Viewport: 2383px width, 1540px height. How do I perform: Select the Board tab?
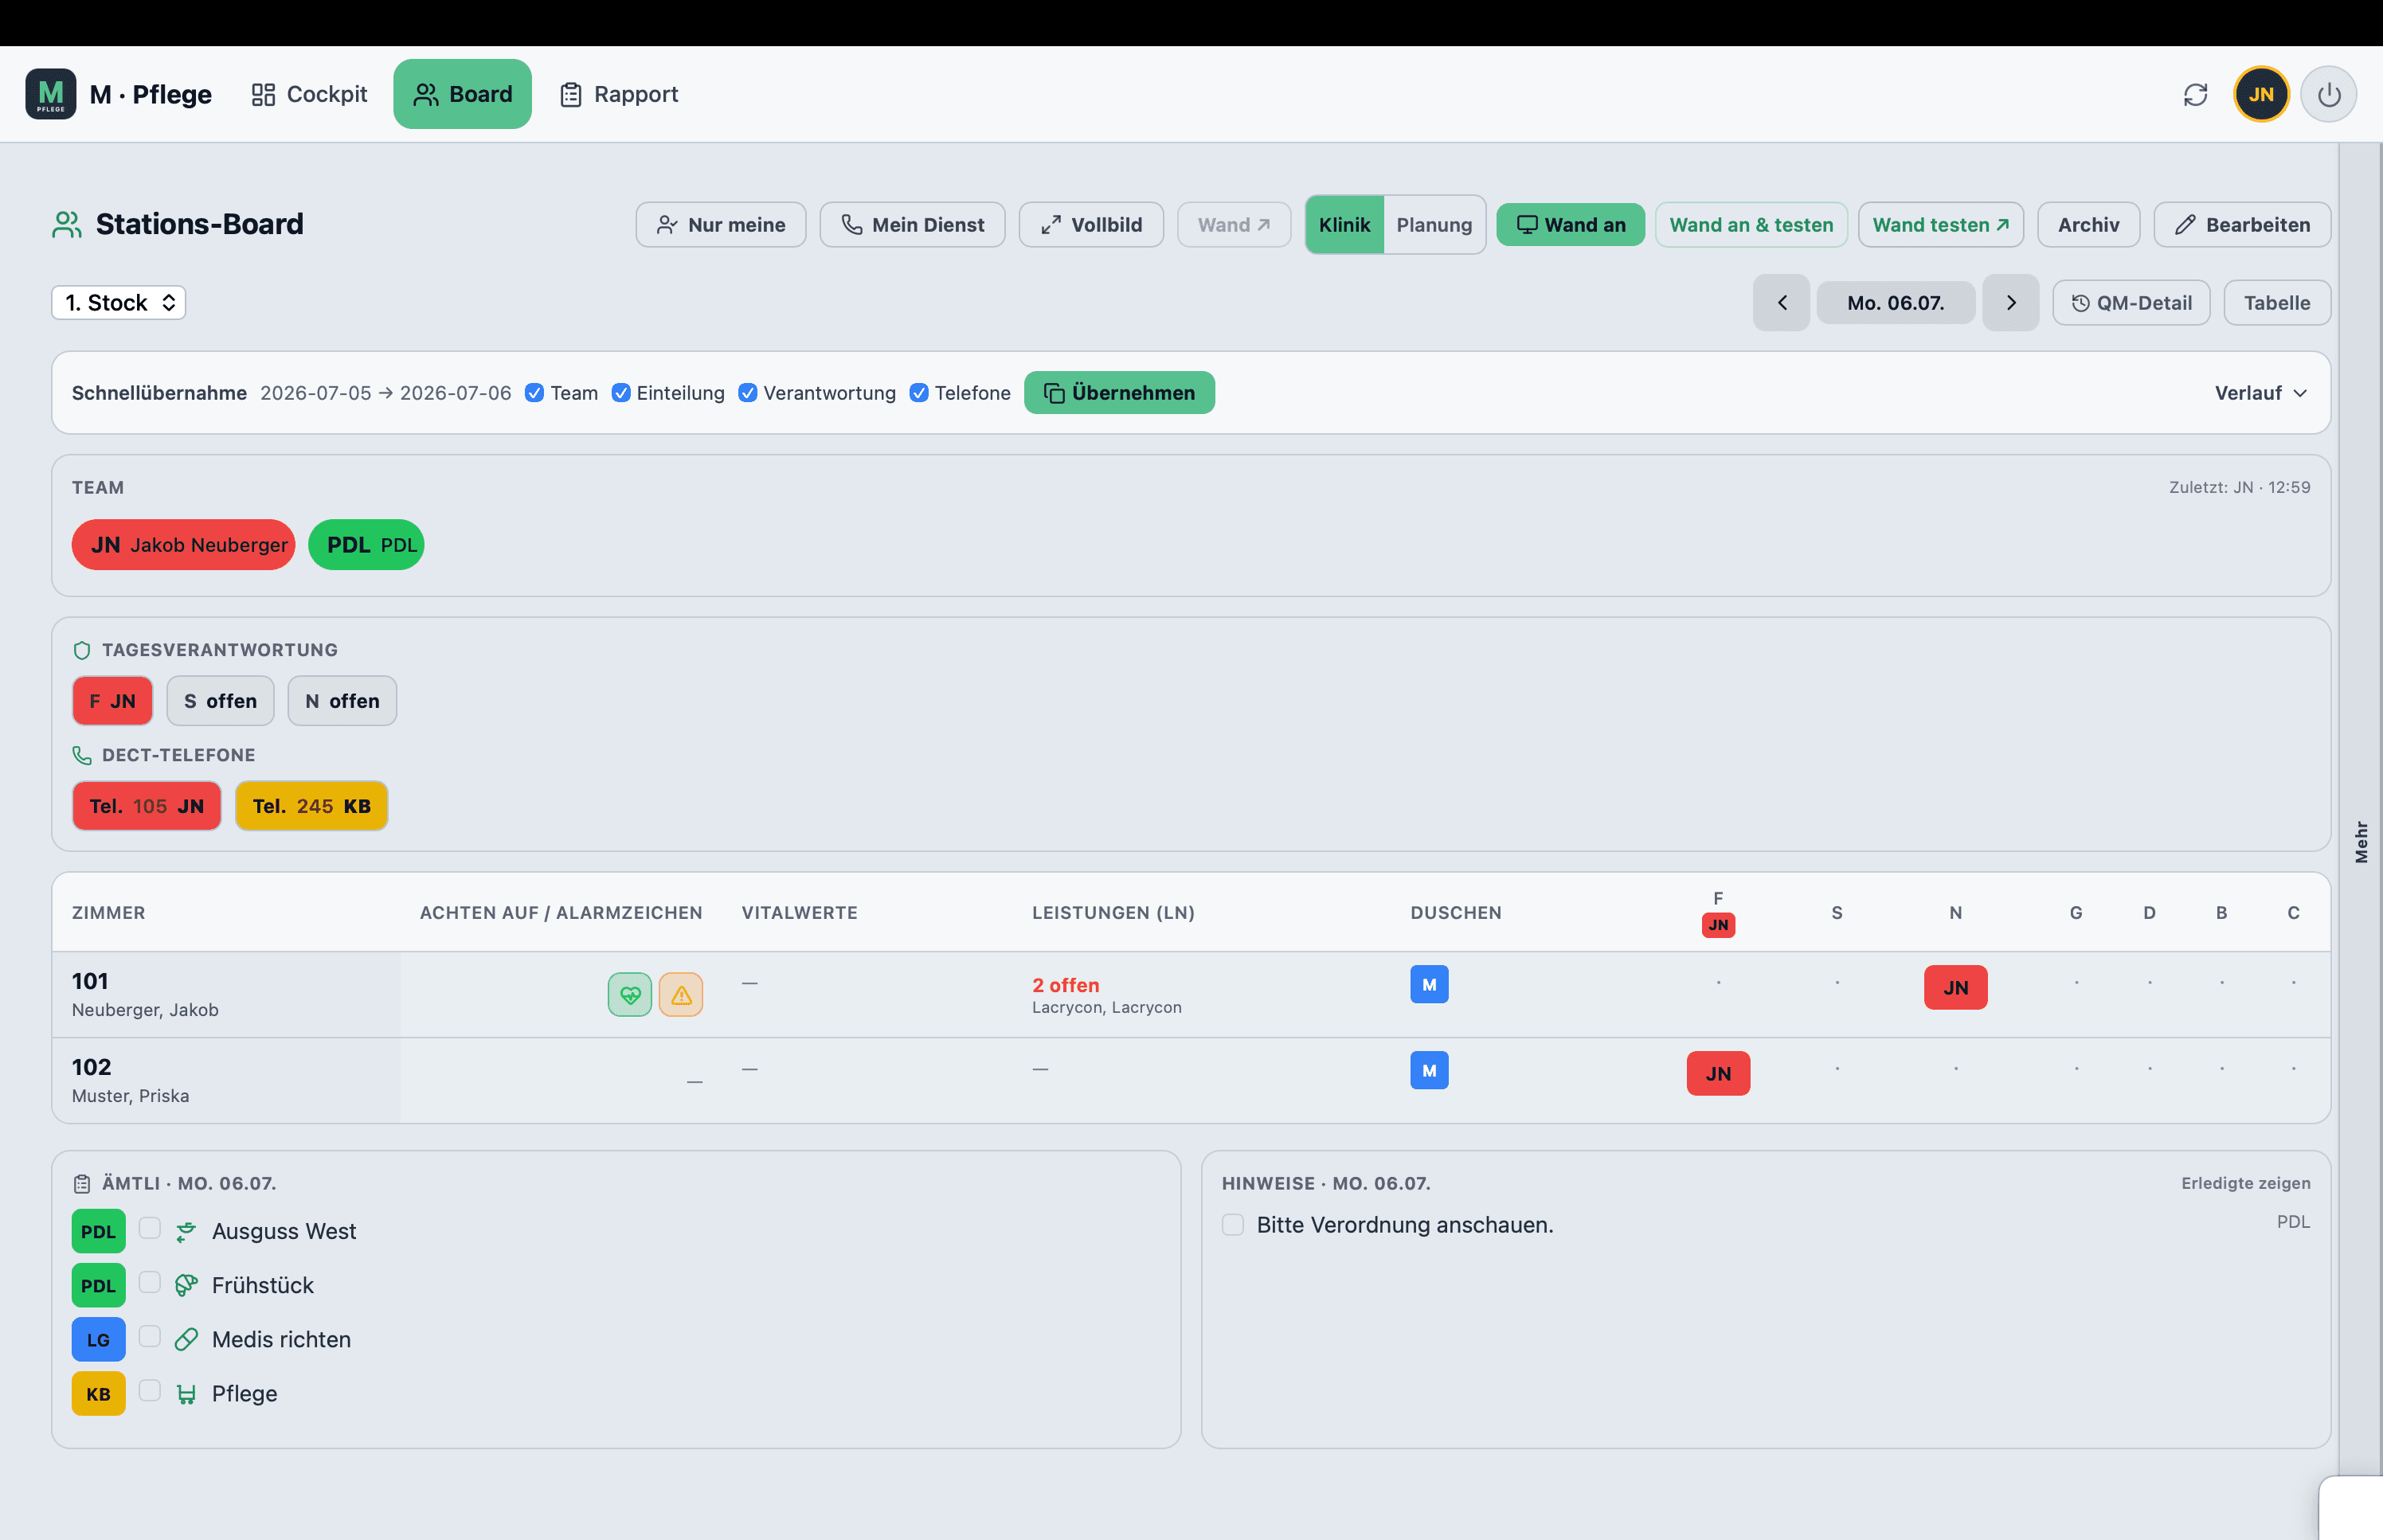coord(462,94)
